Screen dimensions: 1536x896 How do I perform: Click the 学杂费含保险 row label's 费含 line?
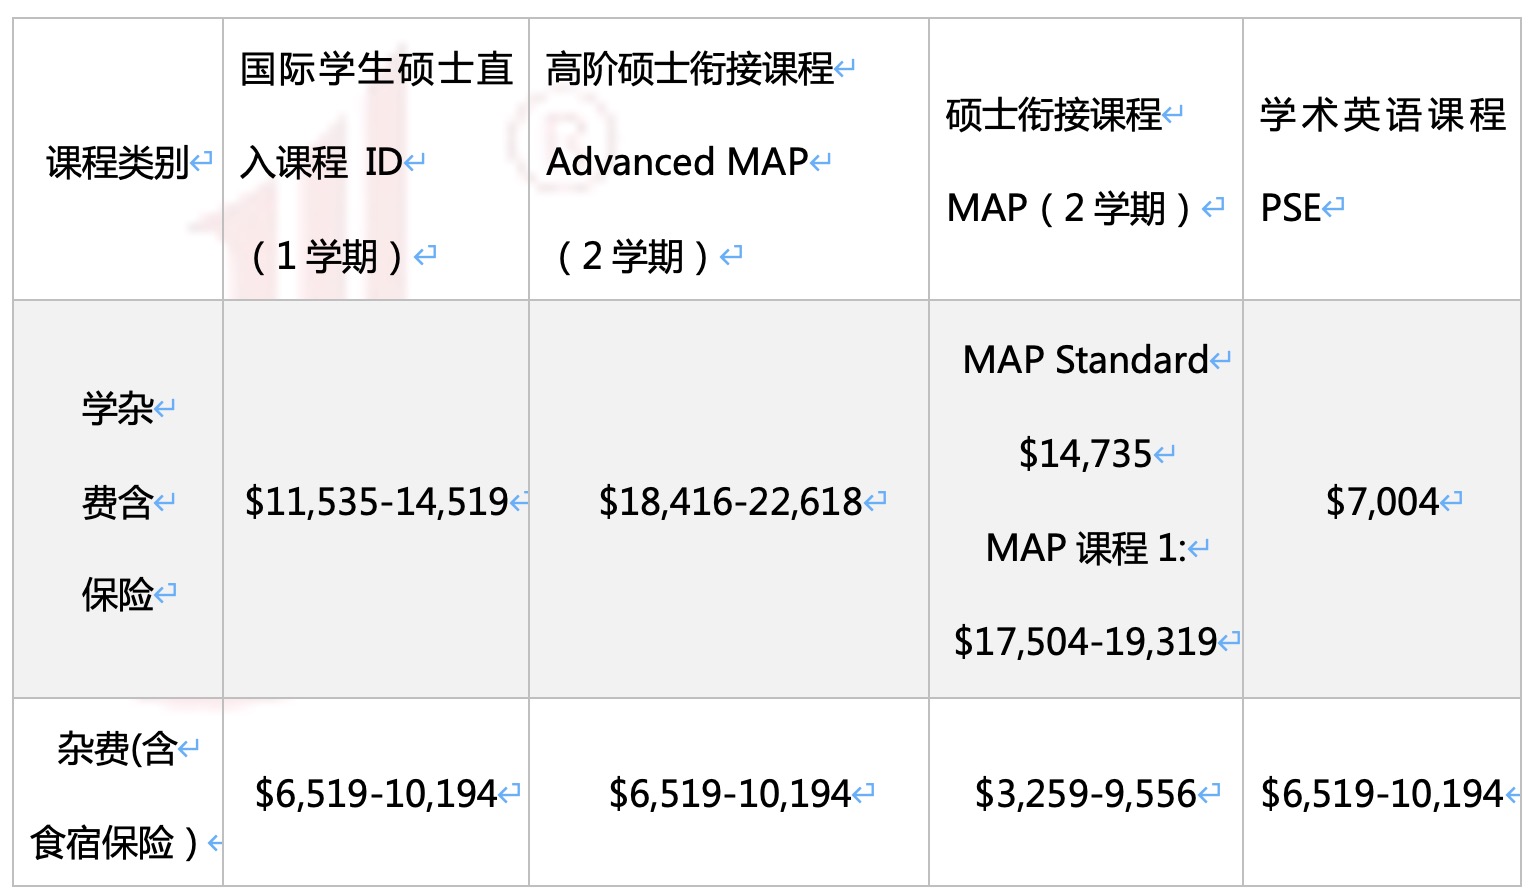pos(117,502)
